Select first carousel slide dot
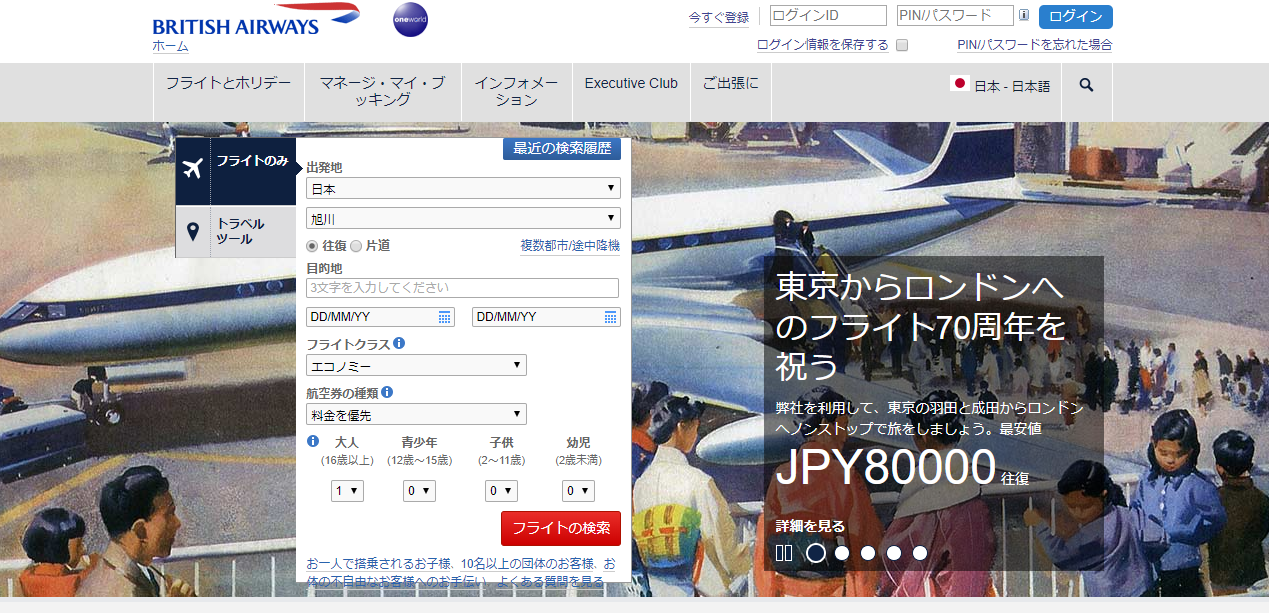1269x613 pixels. click(816, 553)
